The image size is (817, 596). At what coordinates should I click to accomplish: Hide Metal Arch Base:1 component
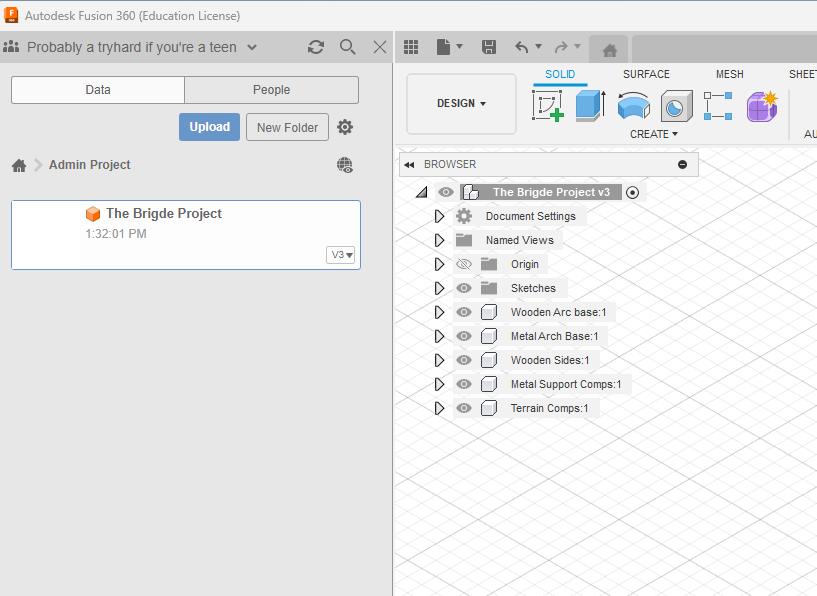tap(464, 336)
